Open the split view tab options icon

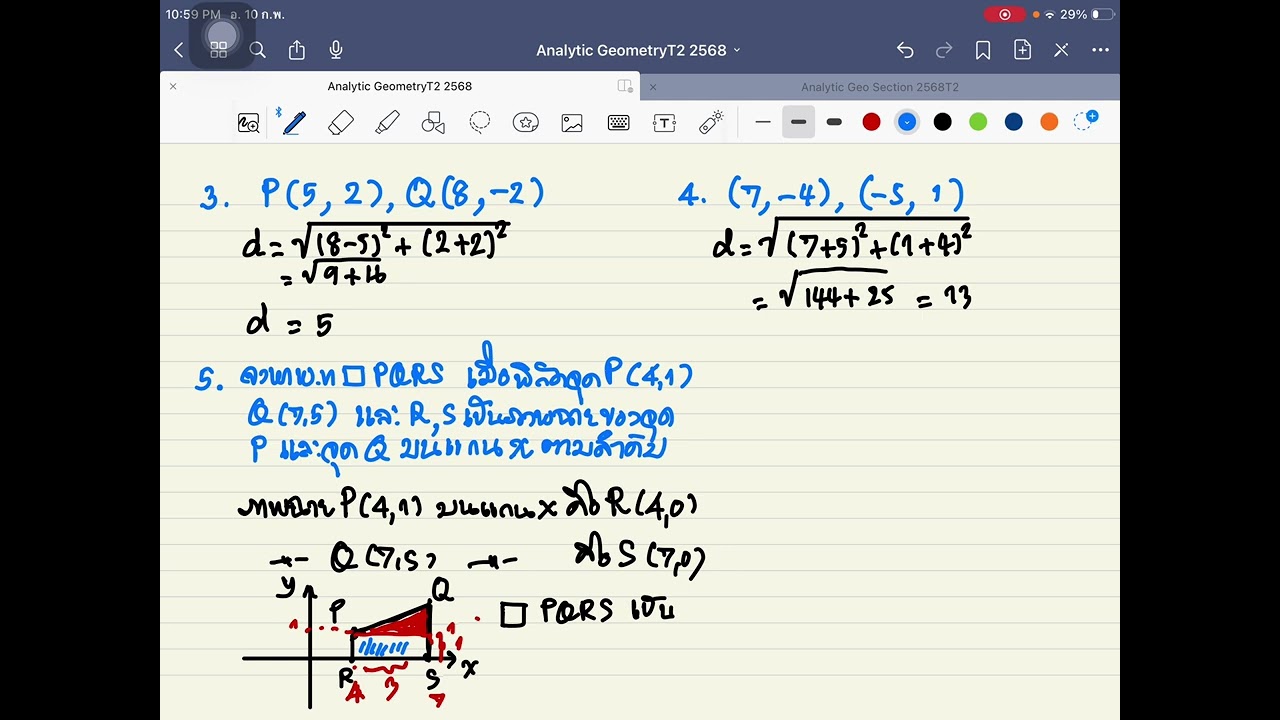pos(625,87)
